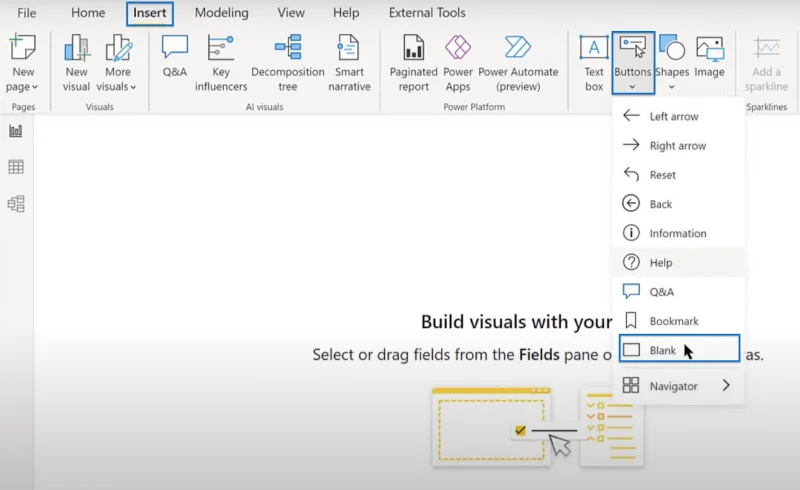Viewport: 800px width, 490px height.
Task: Choose Left arrow button option
Action: (x=679, y=116)
